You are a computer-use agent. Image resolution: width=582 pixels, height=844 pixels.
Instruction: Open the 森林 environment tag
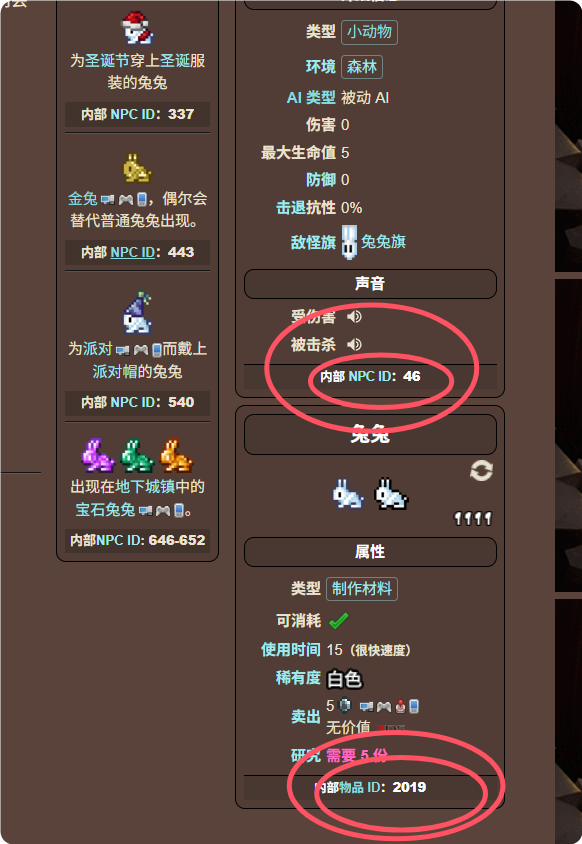click(362, 67)
